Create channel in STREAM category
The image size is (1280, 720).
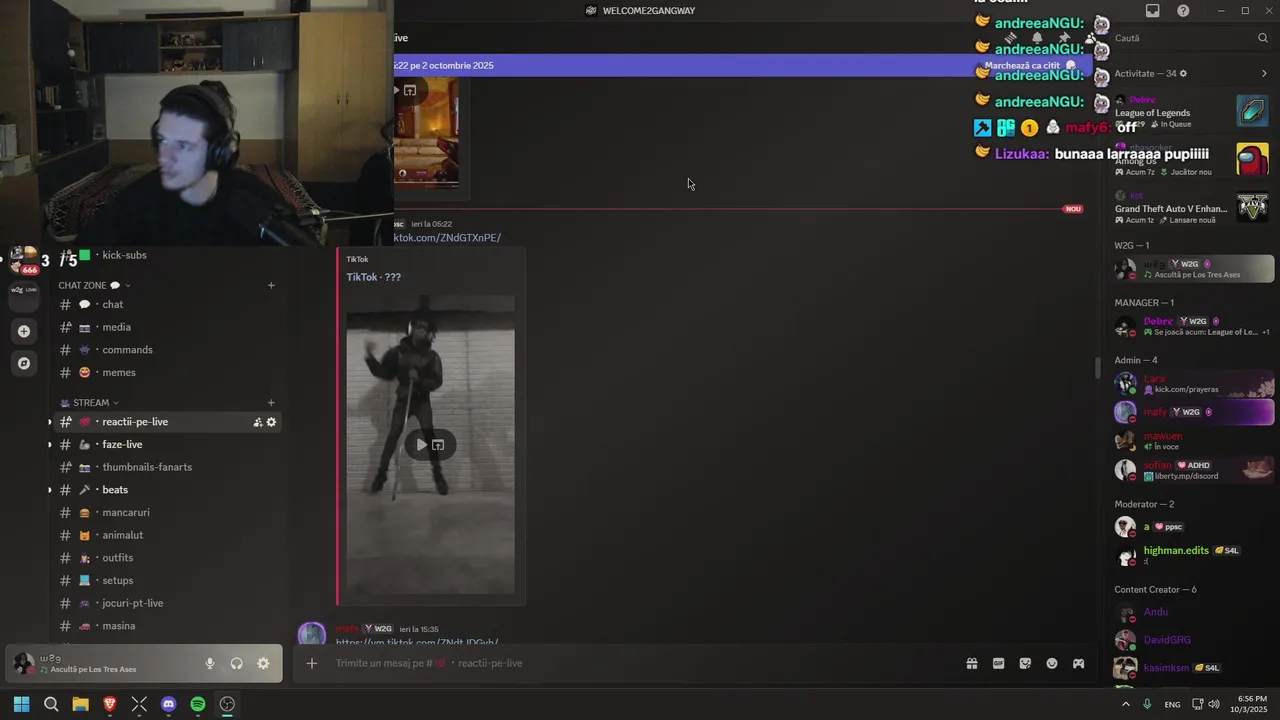coord(271,403)
